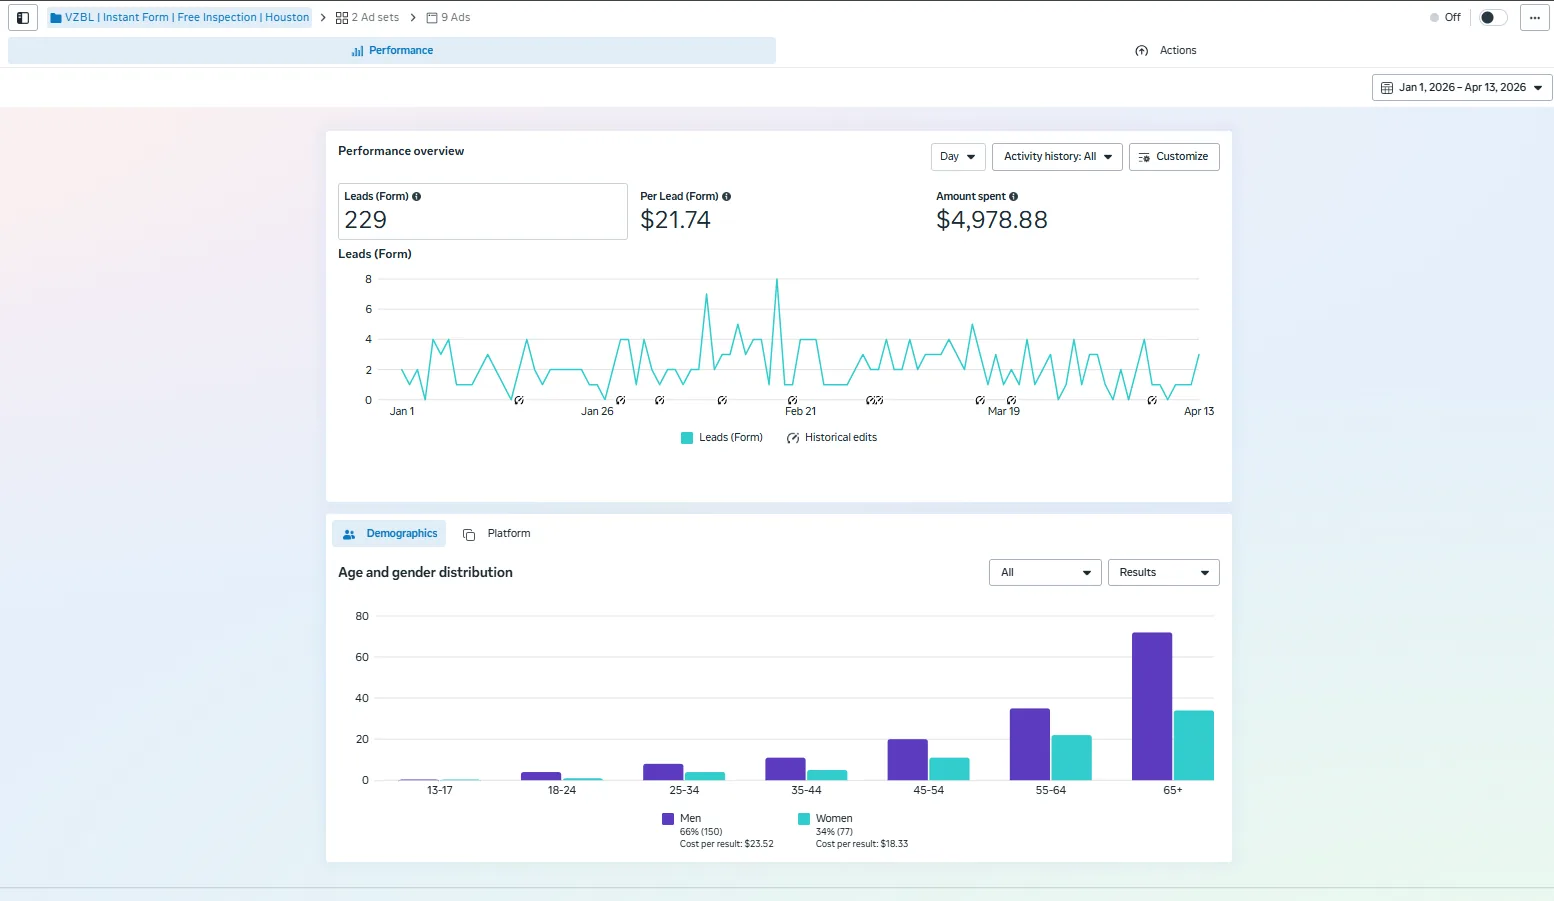Click the historical edit marker near Feb 21
Viewport: 1554px width, 901px height.
(x=792, y=400)
